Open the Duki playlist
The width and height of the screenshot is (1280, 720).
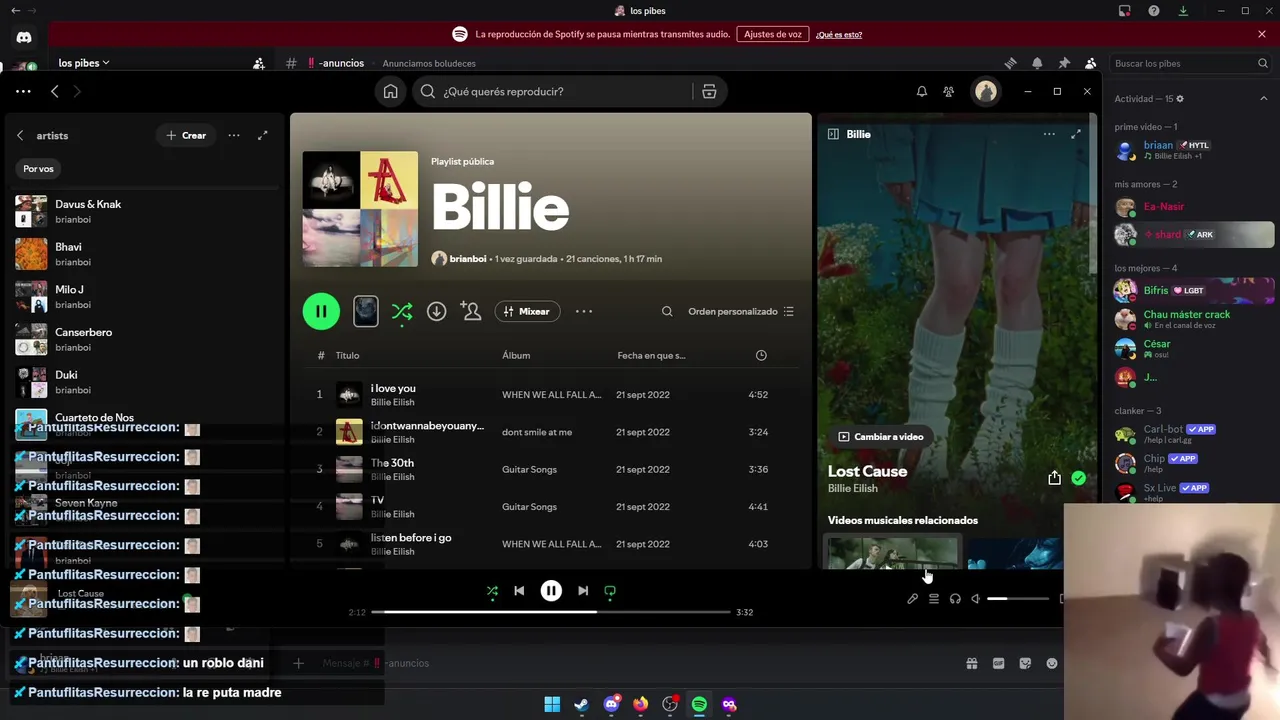(x=145, y=382)
